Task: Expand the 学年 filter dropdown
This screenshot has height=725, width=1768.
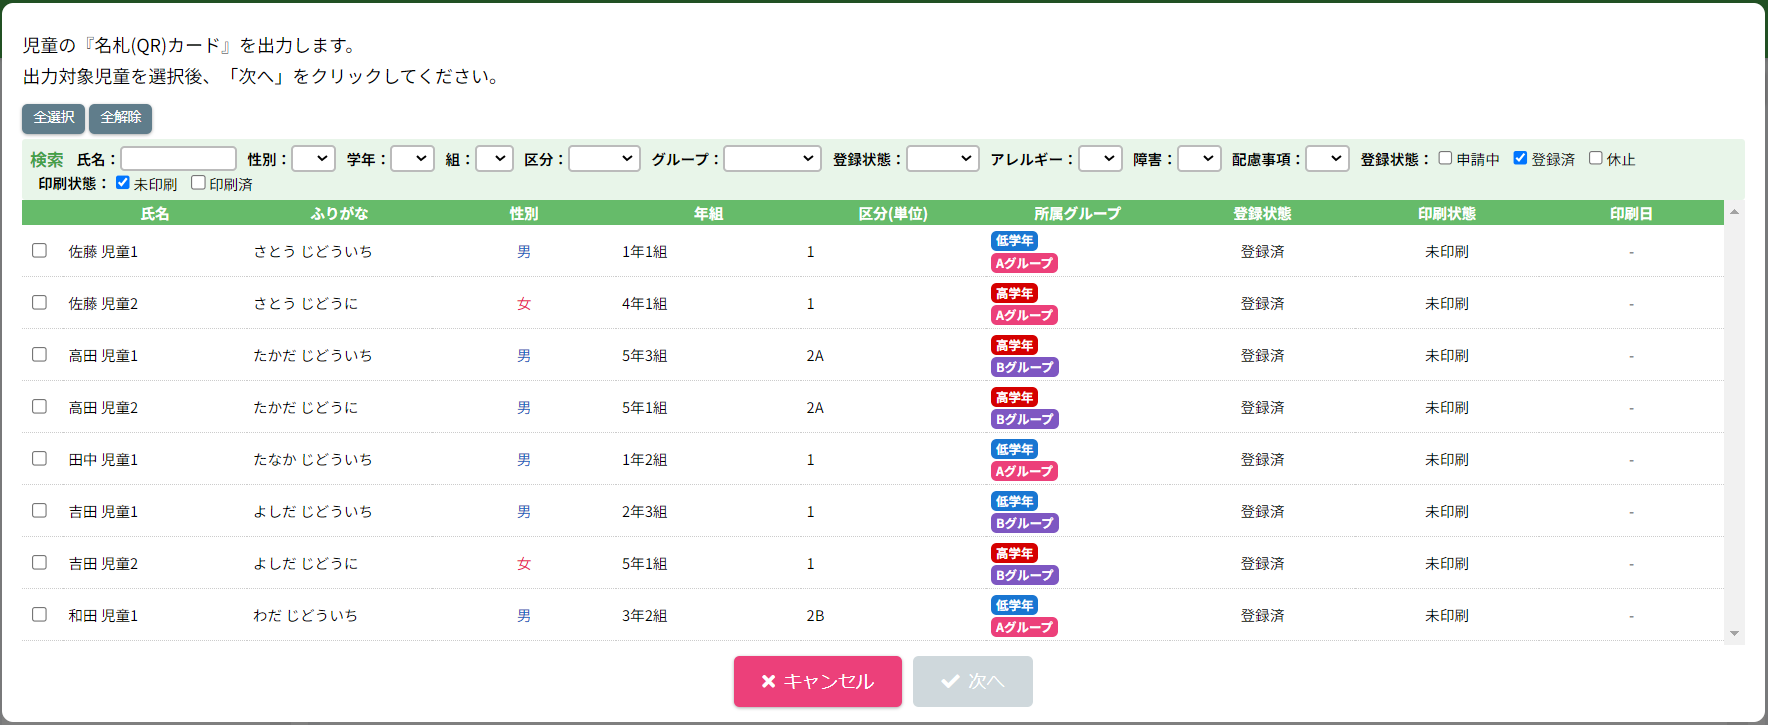Action: (x=412, y=159)
